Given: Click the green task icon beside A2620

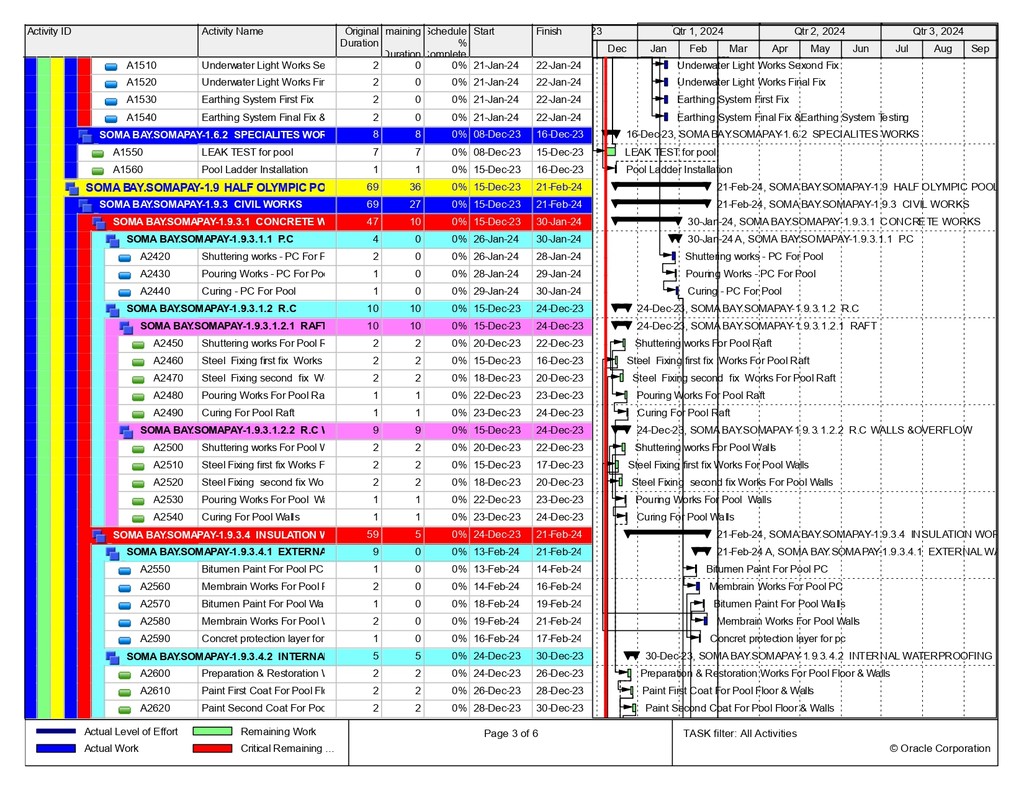Looking at the screenshot, I should (125, 709).
